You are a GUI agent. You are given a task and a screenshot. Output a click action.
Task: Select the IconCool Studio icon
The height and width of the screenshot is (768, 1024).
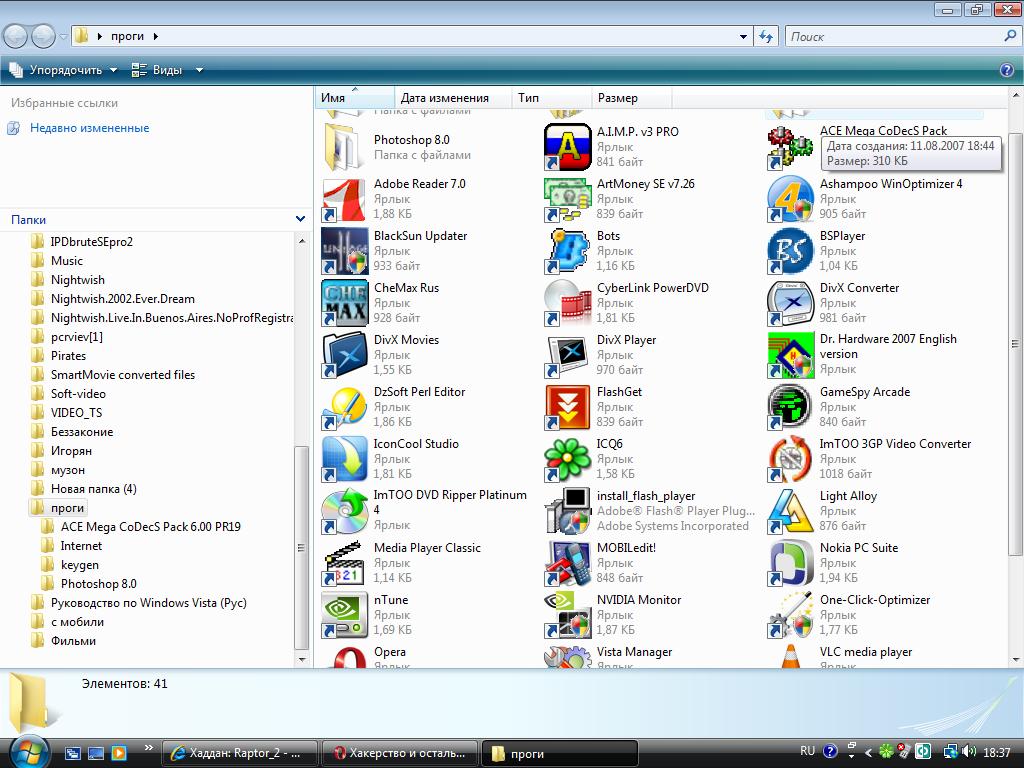[x=344, y=459]
